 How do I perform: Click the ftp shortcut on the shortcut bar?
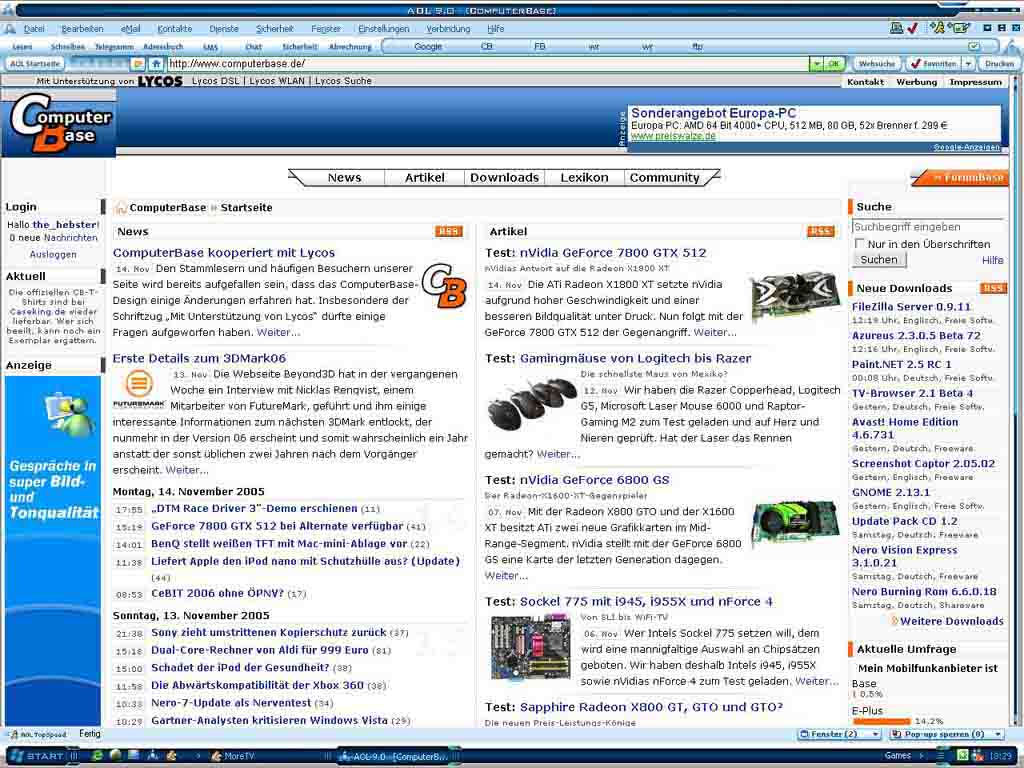coord(697,46)
